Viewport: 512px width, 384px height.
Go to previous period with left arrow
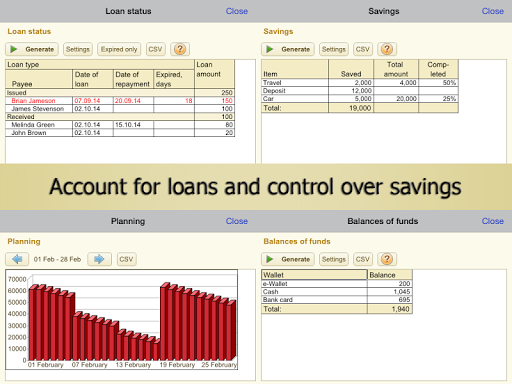tap(17, 259)
